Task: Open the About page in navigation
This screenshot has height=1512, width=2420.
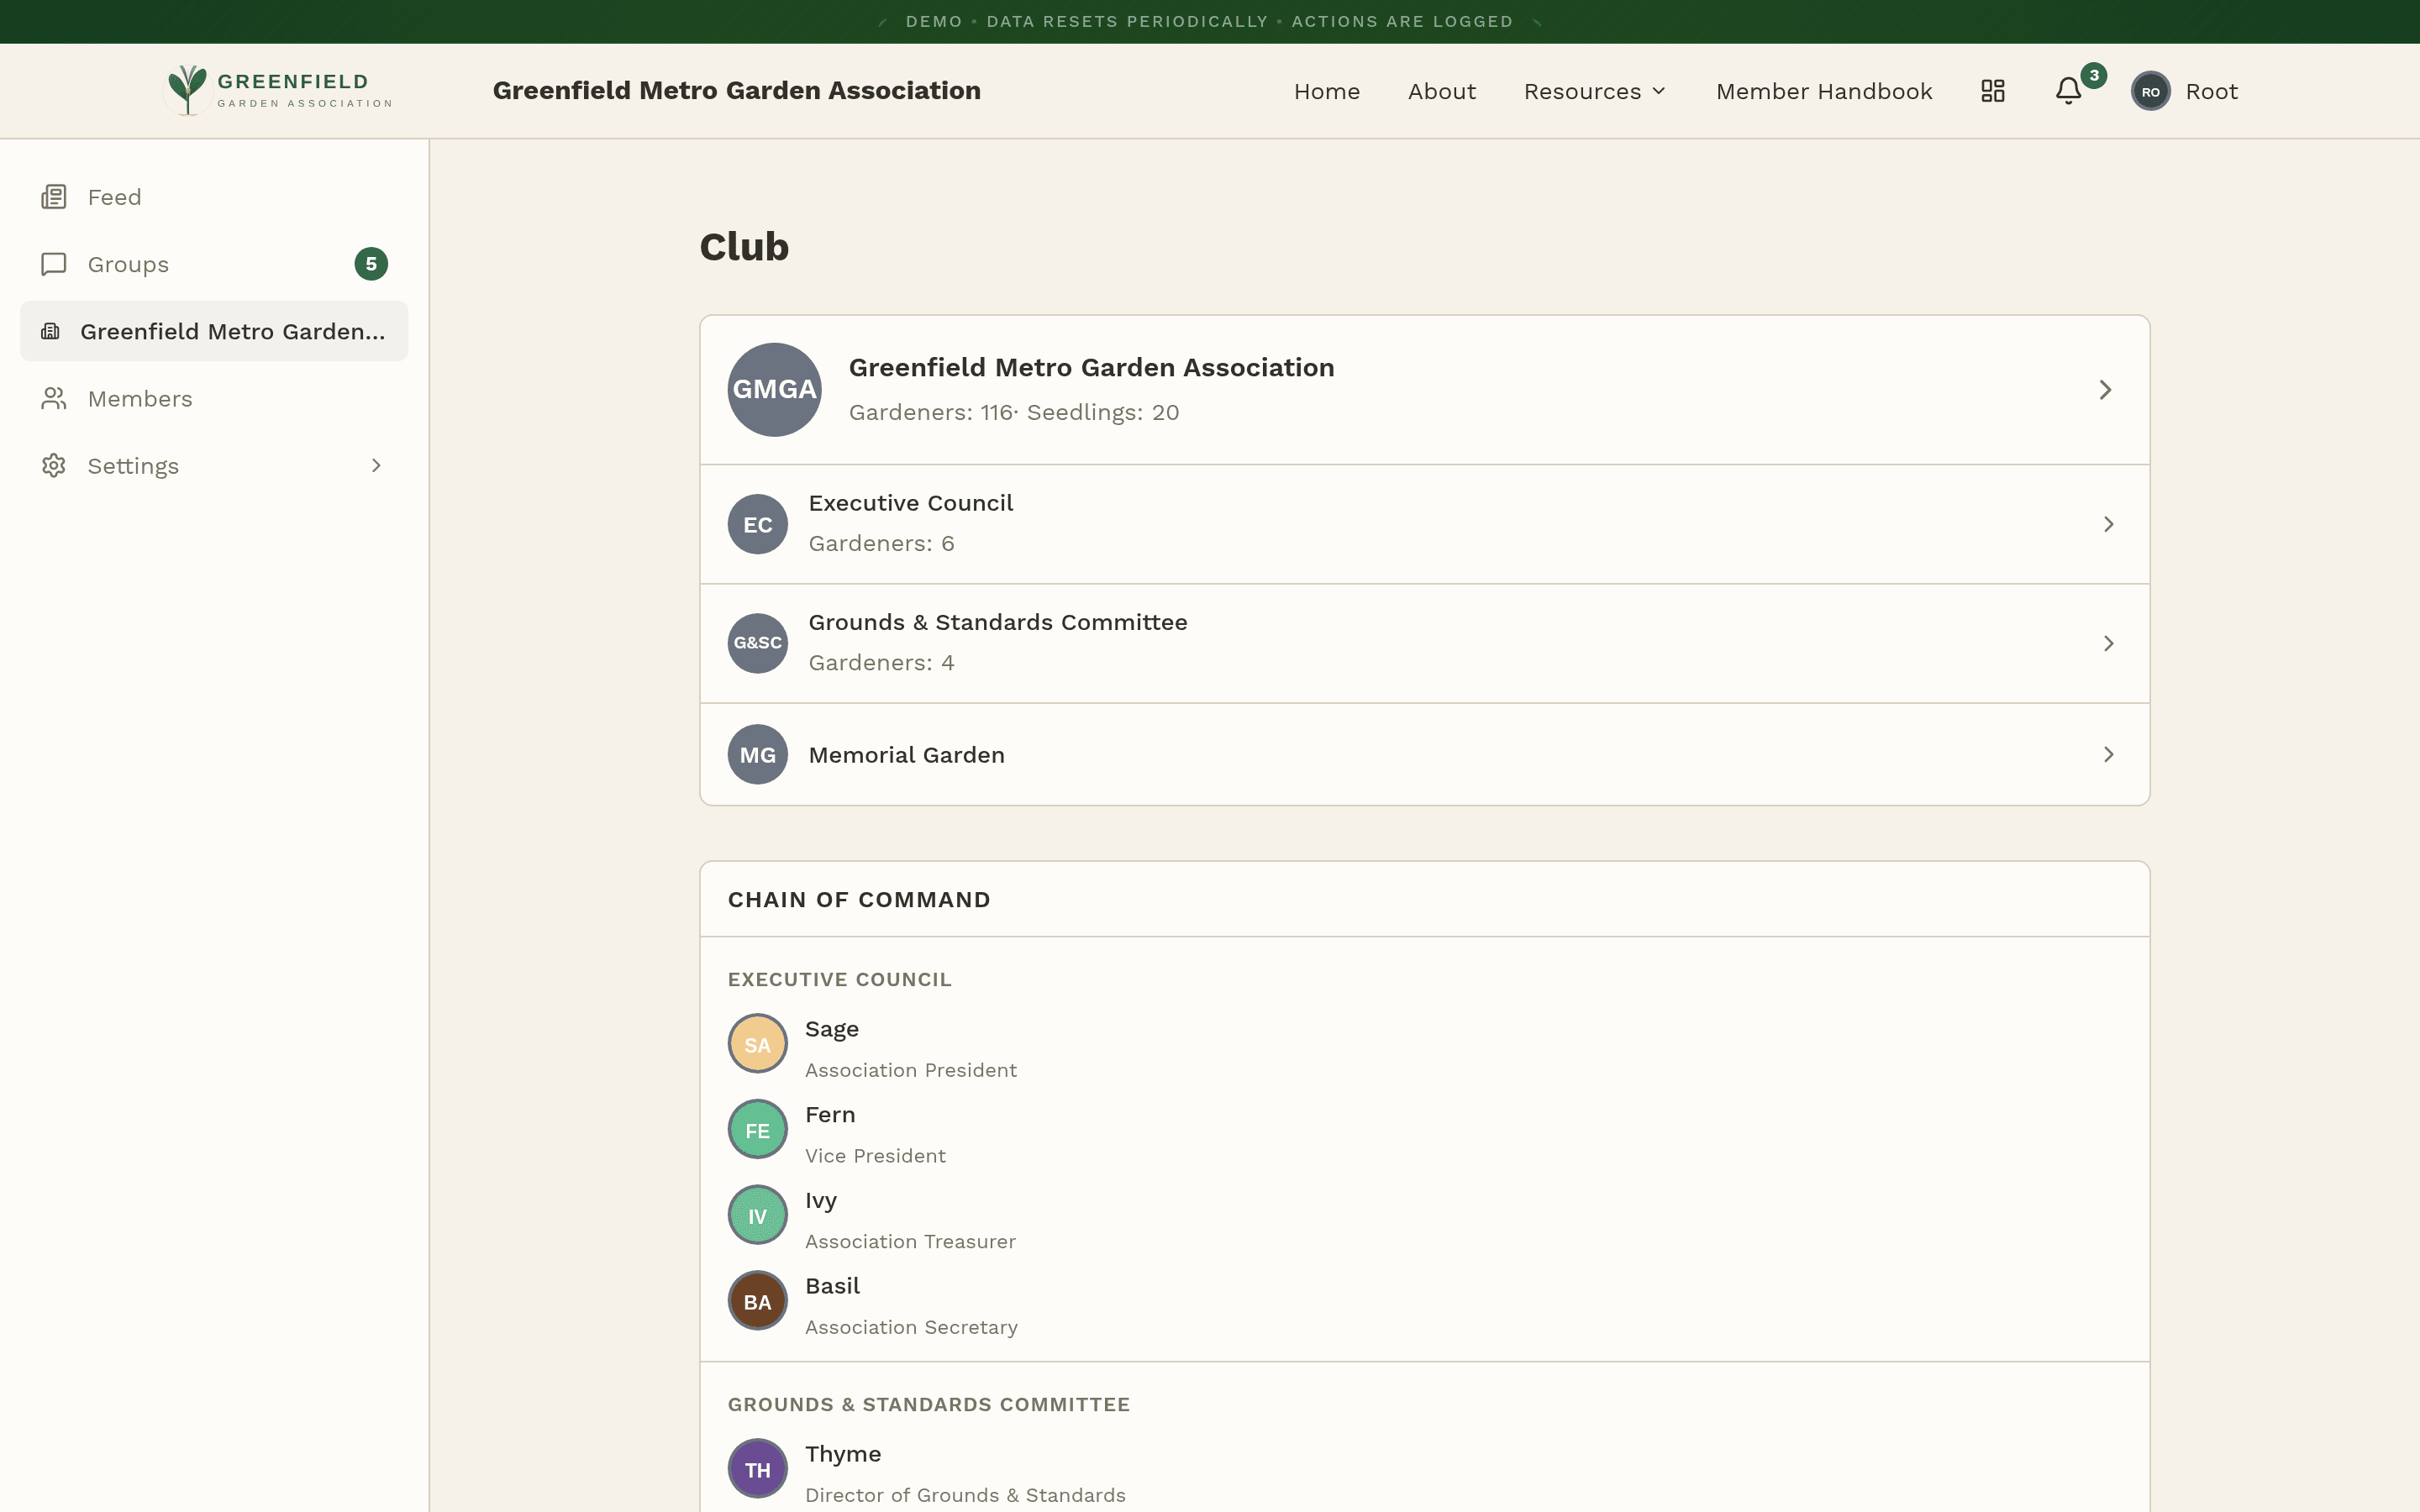Action: coord(1441,91)
